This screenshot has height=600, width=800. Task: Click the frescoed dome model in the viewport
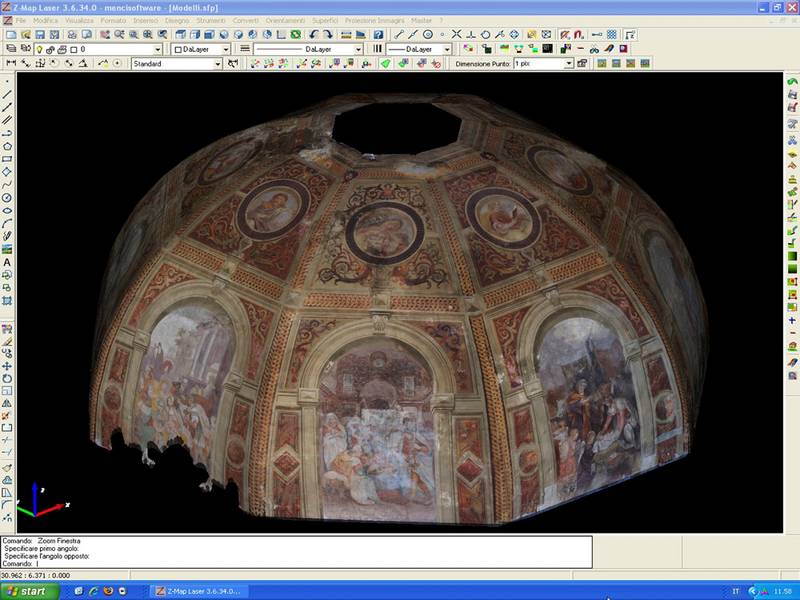pos(400,309)
